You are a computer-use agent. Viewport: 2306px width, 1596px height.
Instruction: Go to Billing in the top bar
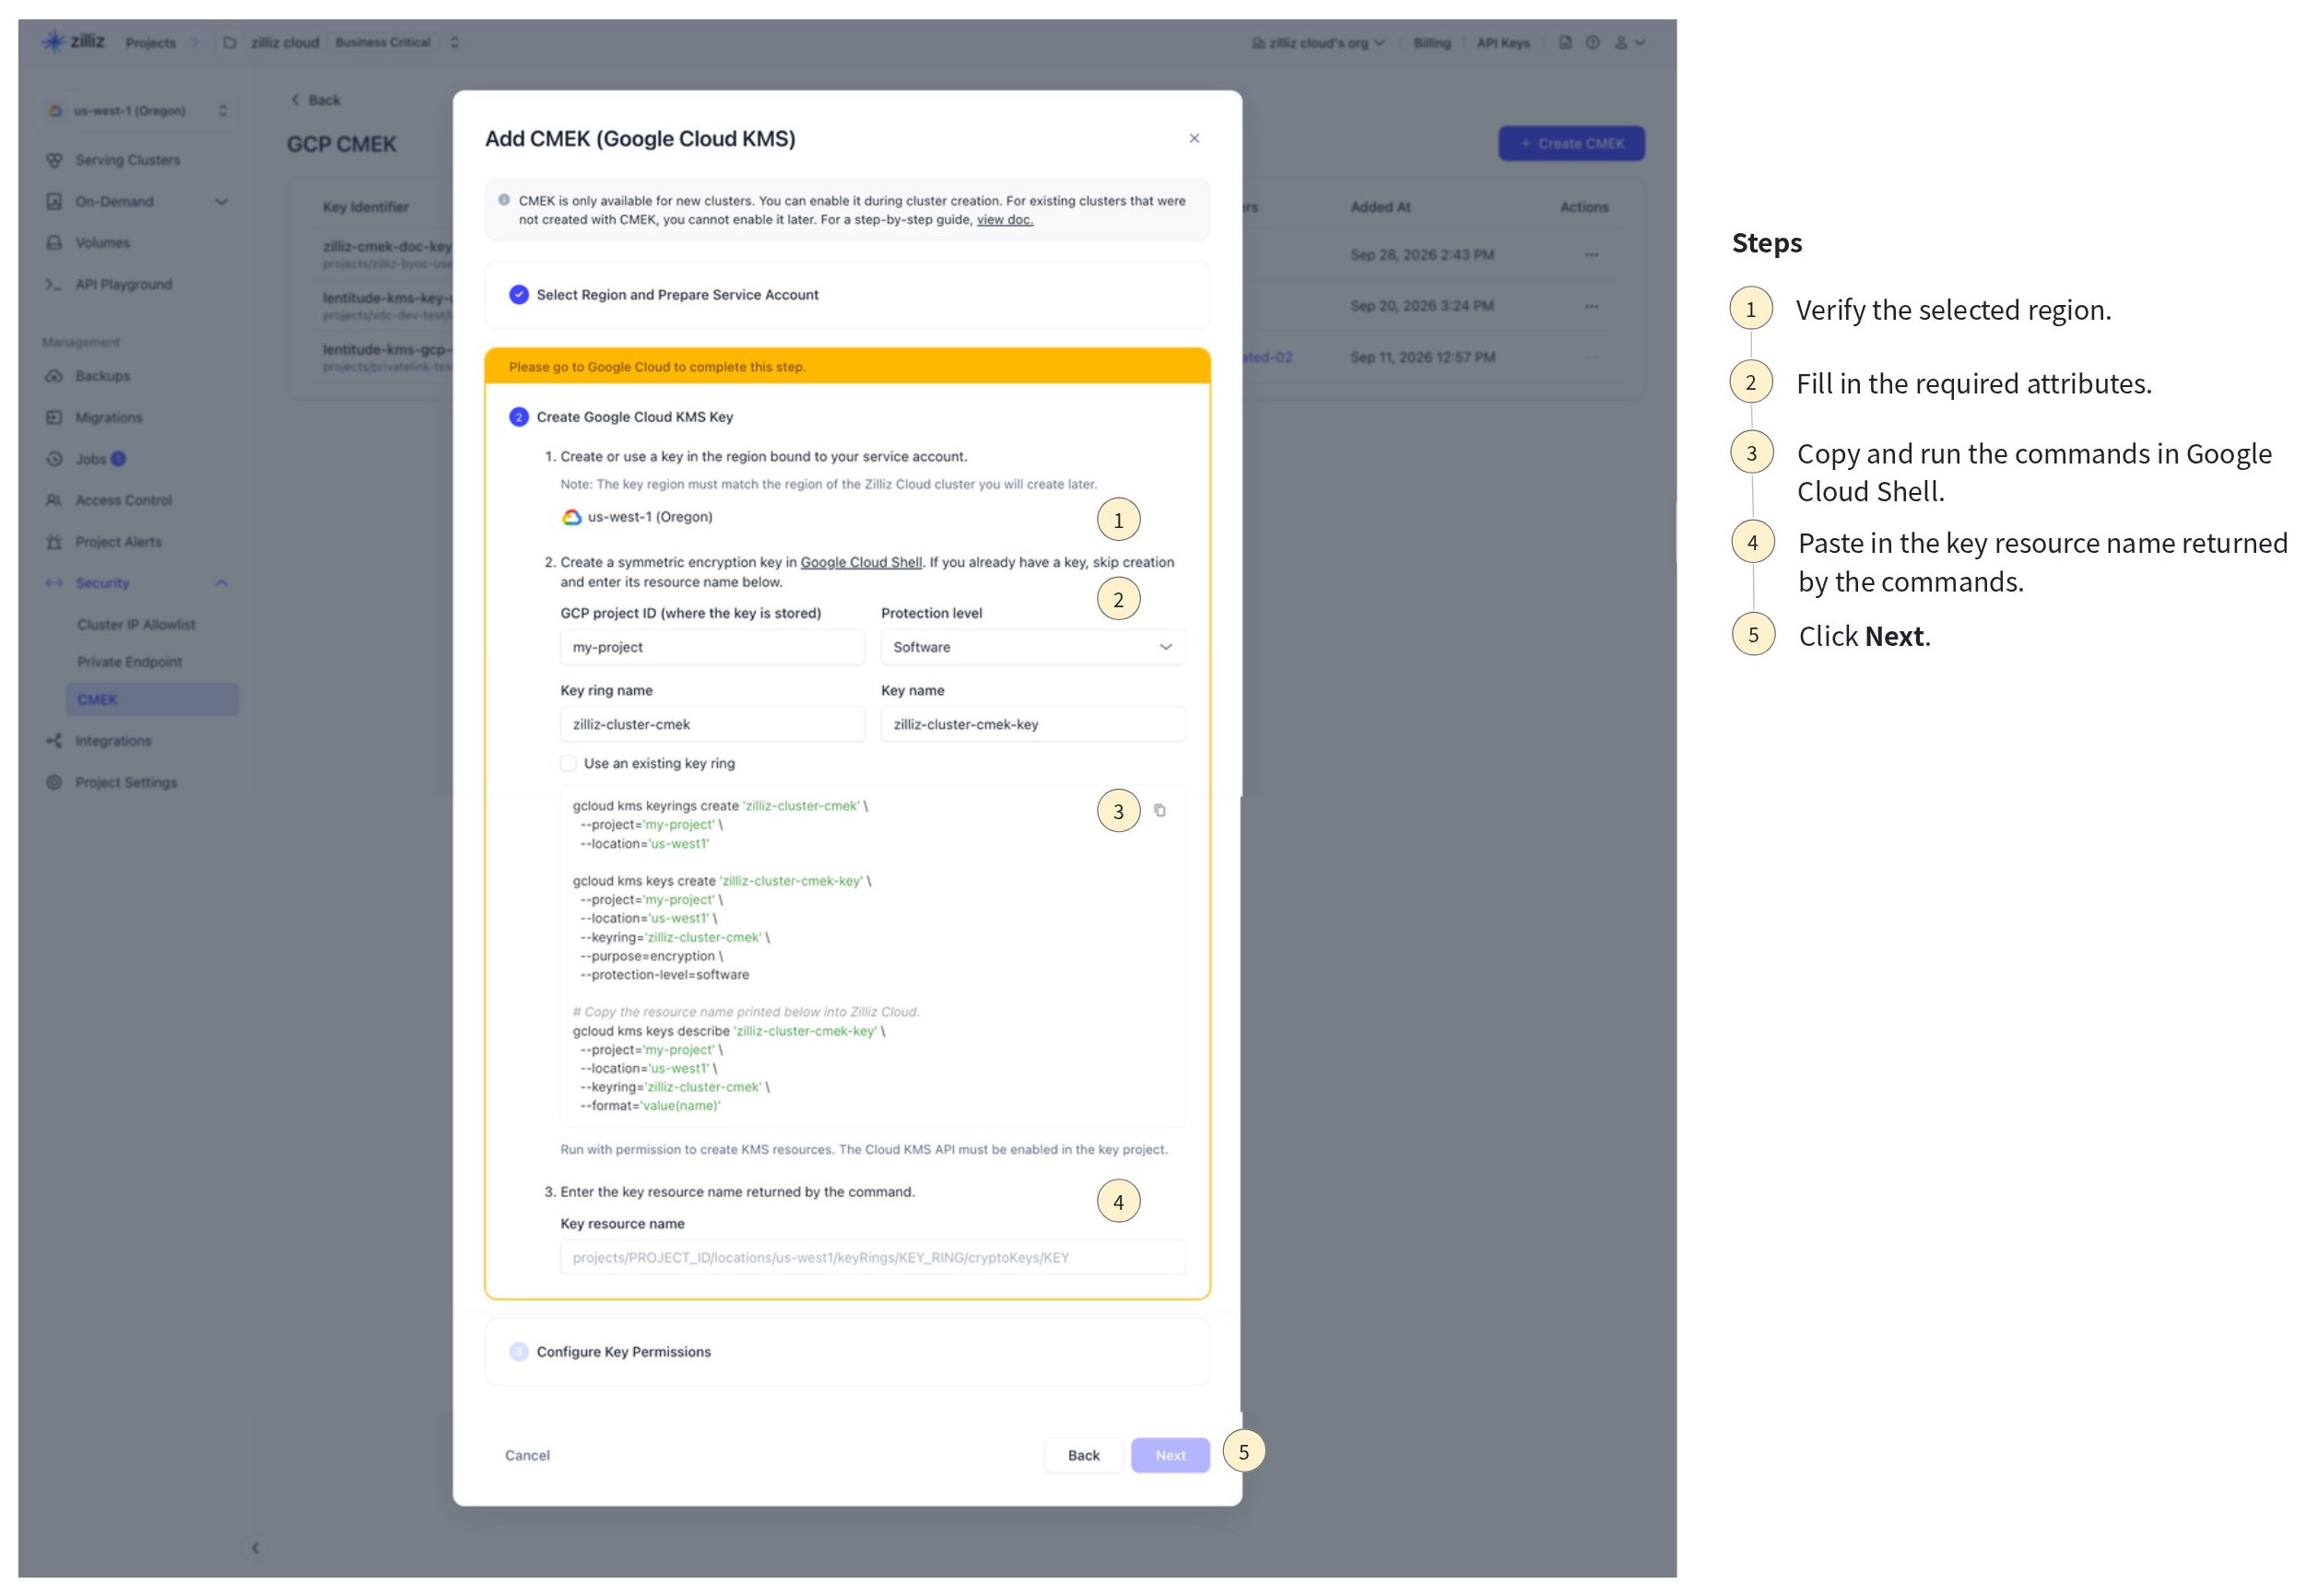coord(1432,43)
